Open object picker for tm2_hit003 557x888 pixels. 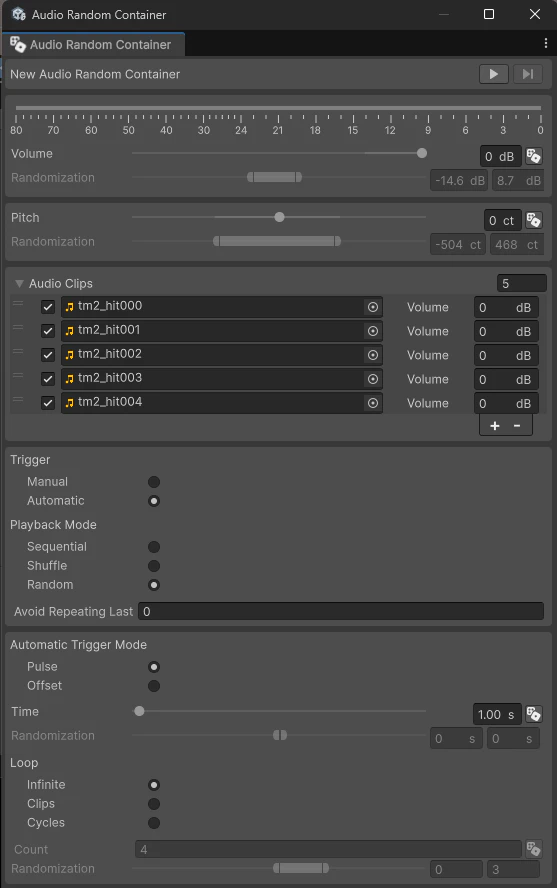[x=372, y=379]
